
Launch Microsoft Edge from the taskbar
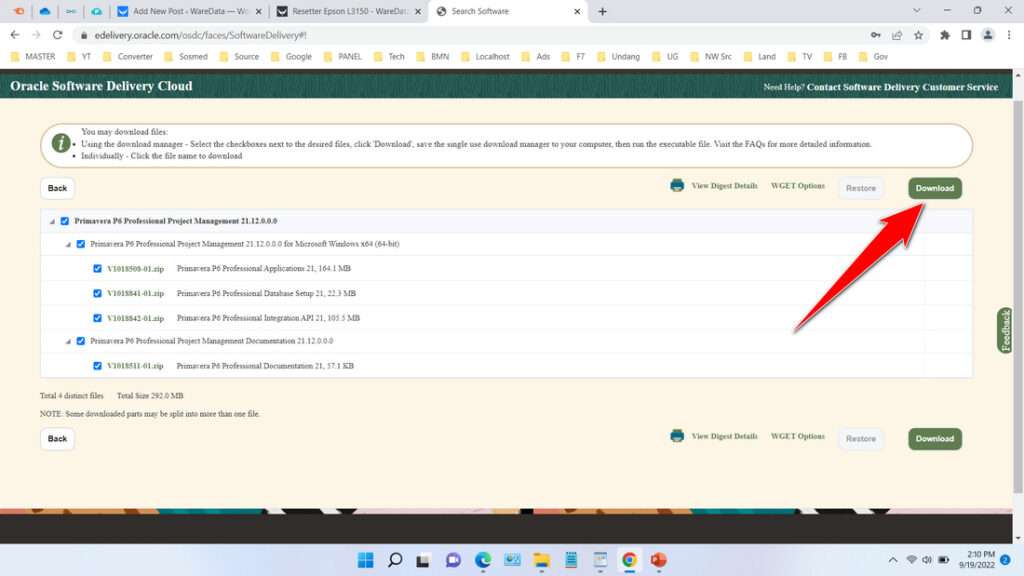tap(483, 560)
